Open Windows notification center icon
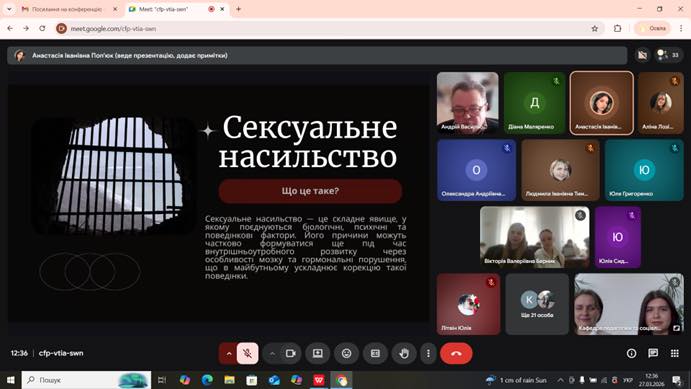 pyautogui.click(x=676, y=380)
